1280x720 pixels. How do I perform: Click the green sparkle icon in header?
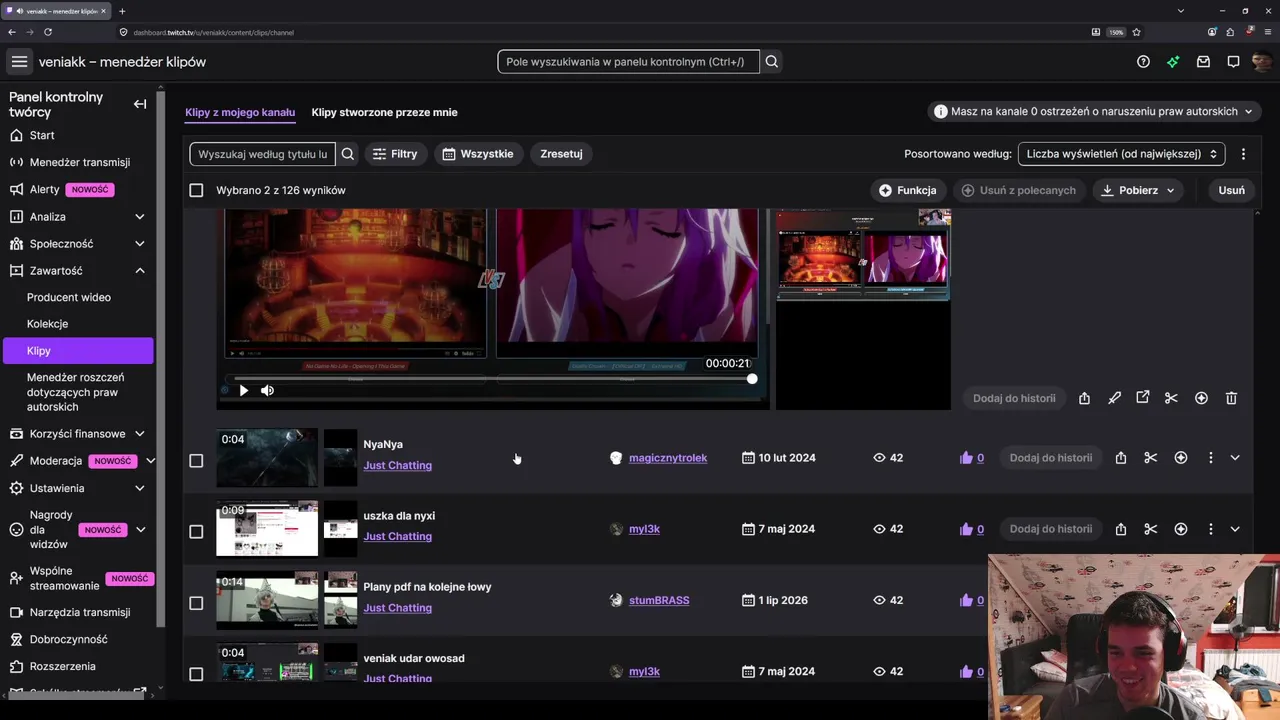(1173, 62)
